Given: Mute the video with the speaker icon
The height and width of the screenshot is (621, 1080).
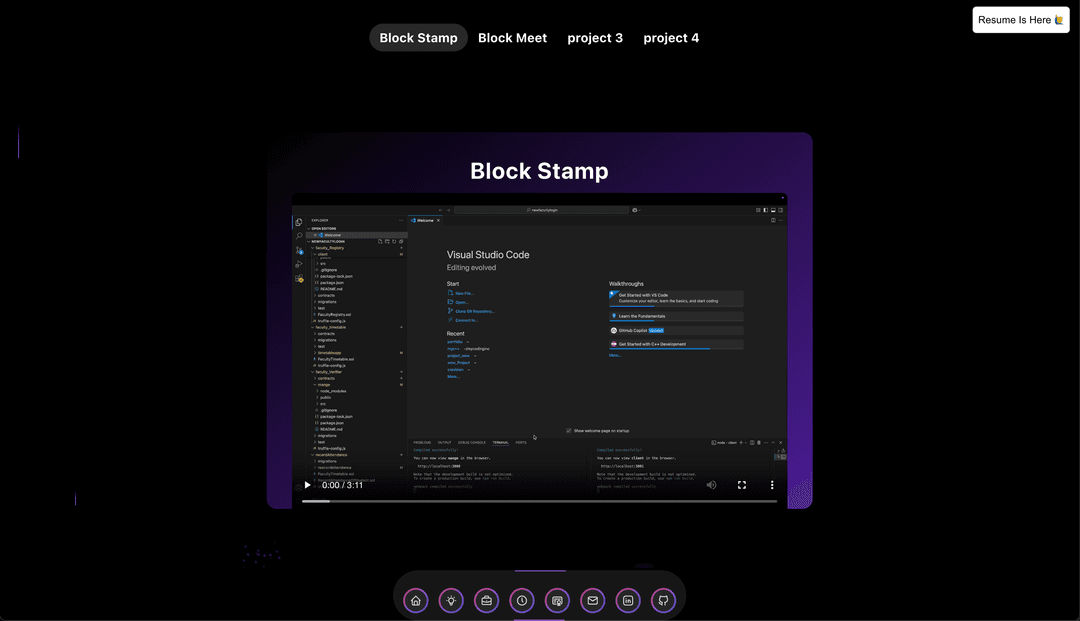Looking at the screenshot, I should (712, 485).
